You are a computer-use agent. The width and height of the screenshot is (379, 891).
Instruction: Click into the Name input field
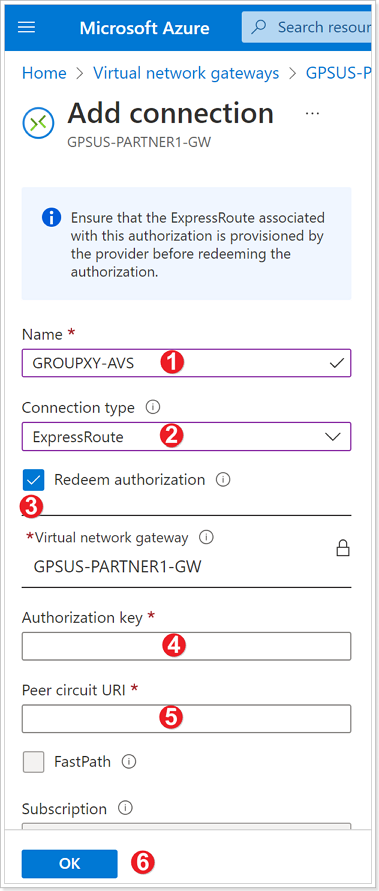coord(186,363)
